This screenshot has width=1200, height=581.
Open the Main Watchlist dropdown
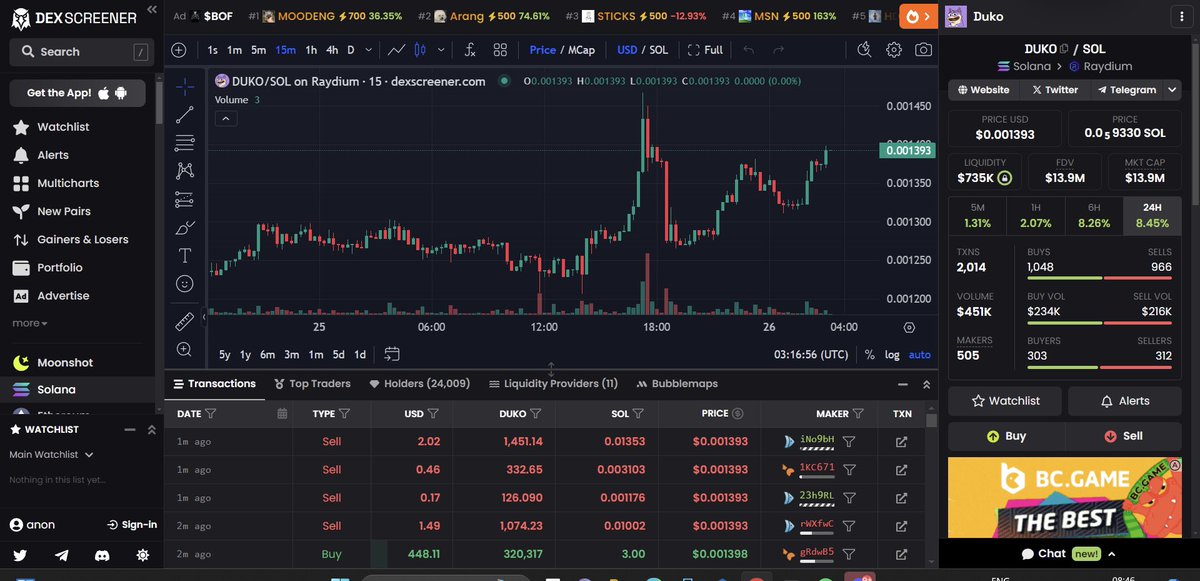[x=50, y=454]
